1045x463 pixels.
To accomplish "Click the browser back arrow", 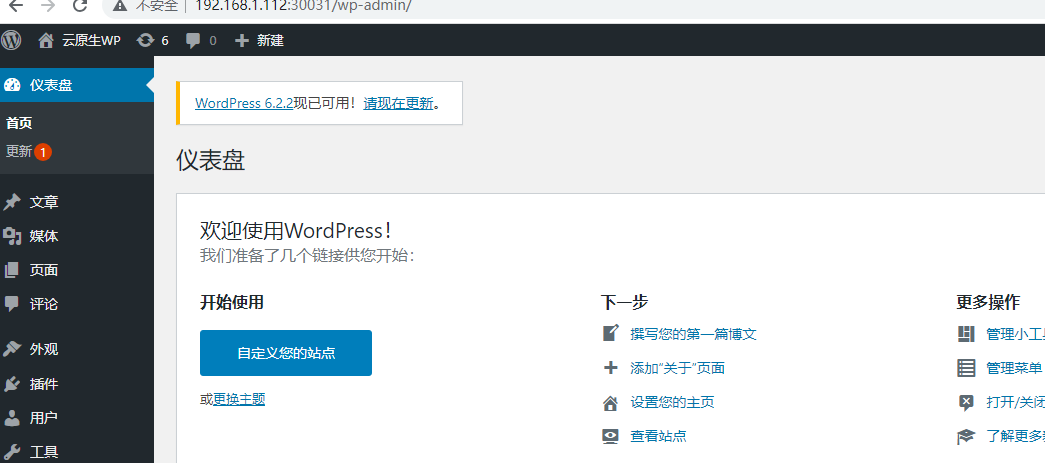I will coord(15,6).
